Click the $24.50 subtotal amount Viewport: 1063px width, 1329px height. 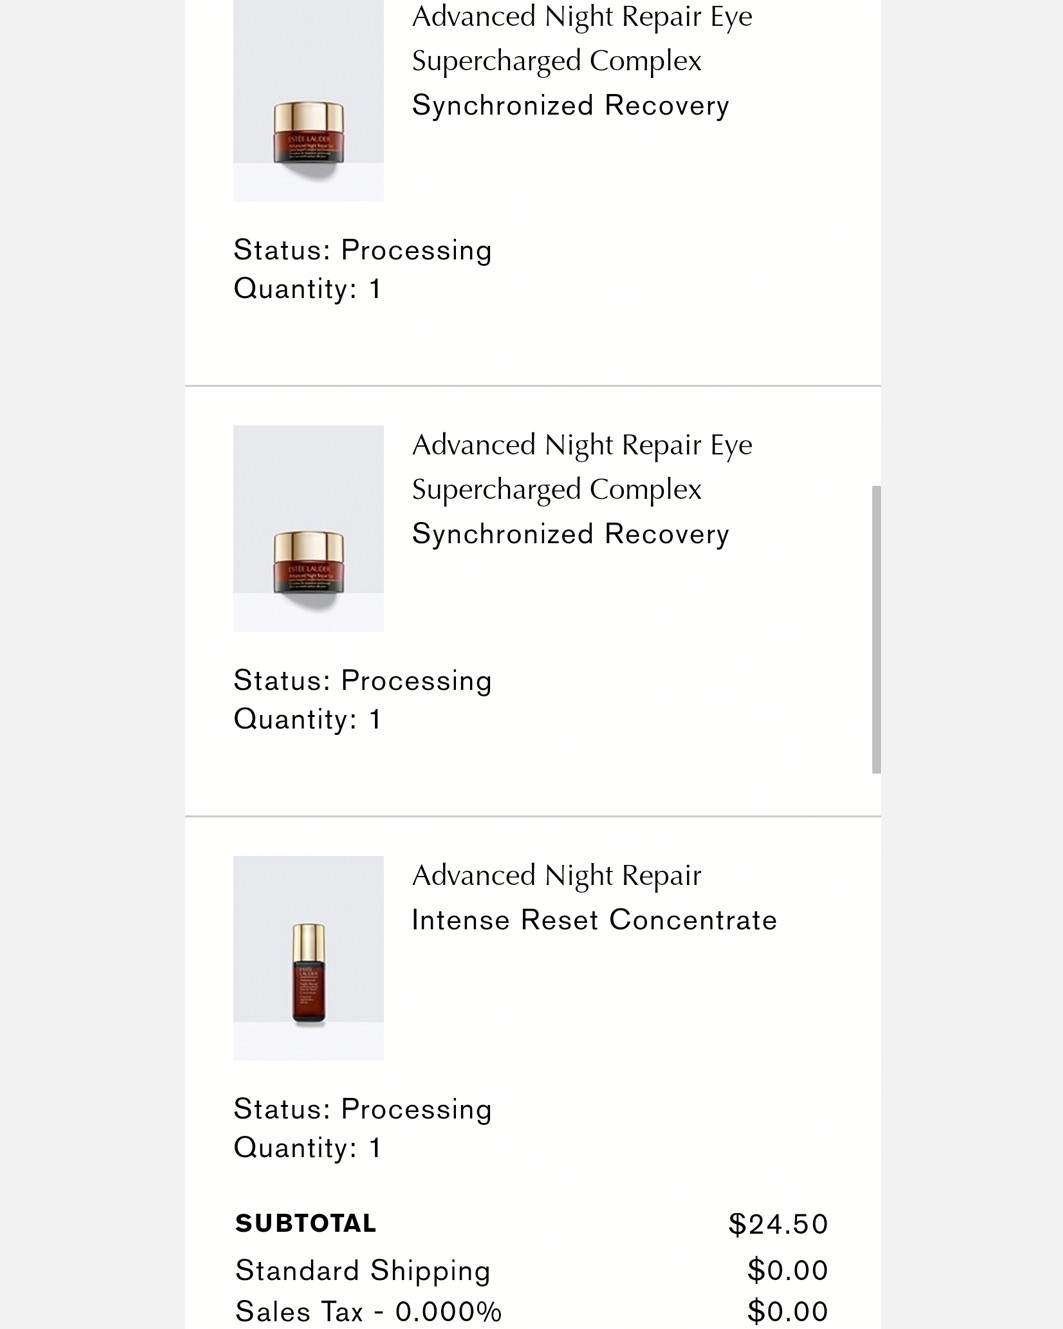778,1224
